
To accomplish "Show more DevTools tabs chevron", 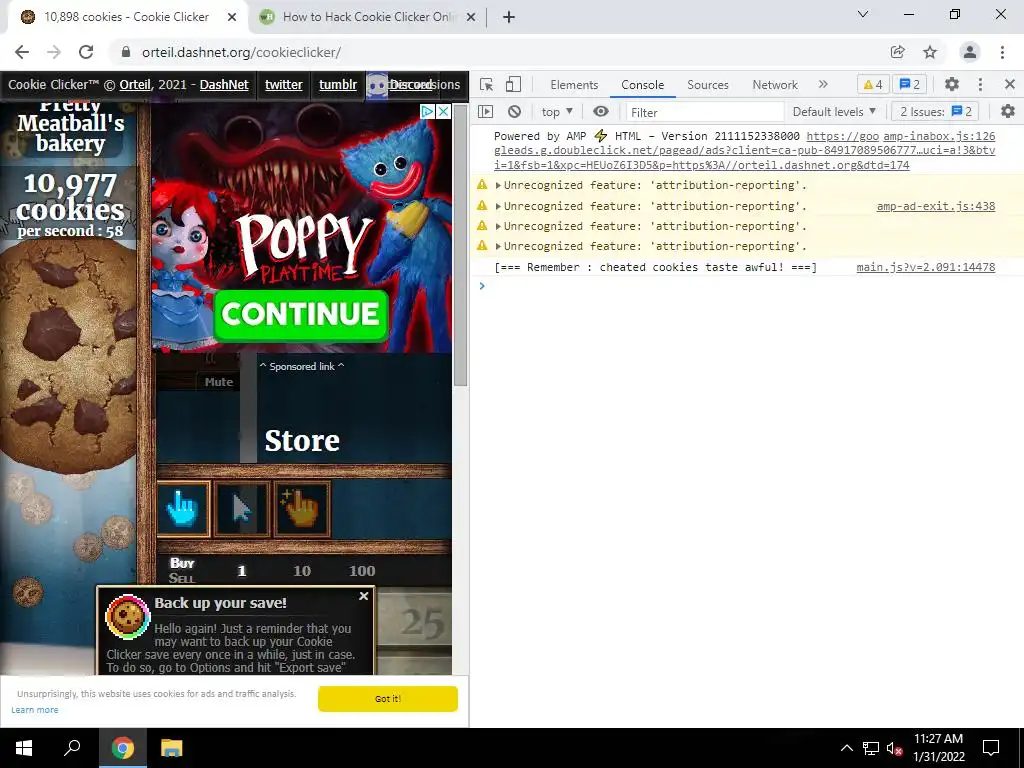I will tap(823, 84).
